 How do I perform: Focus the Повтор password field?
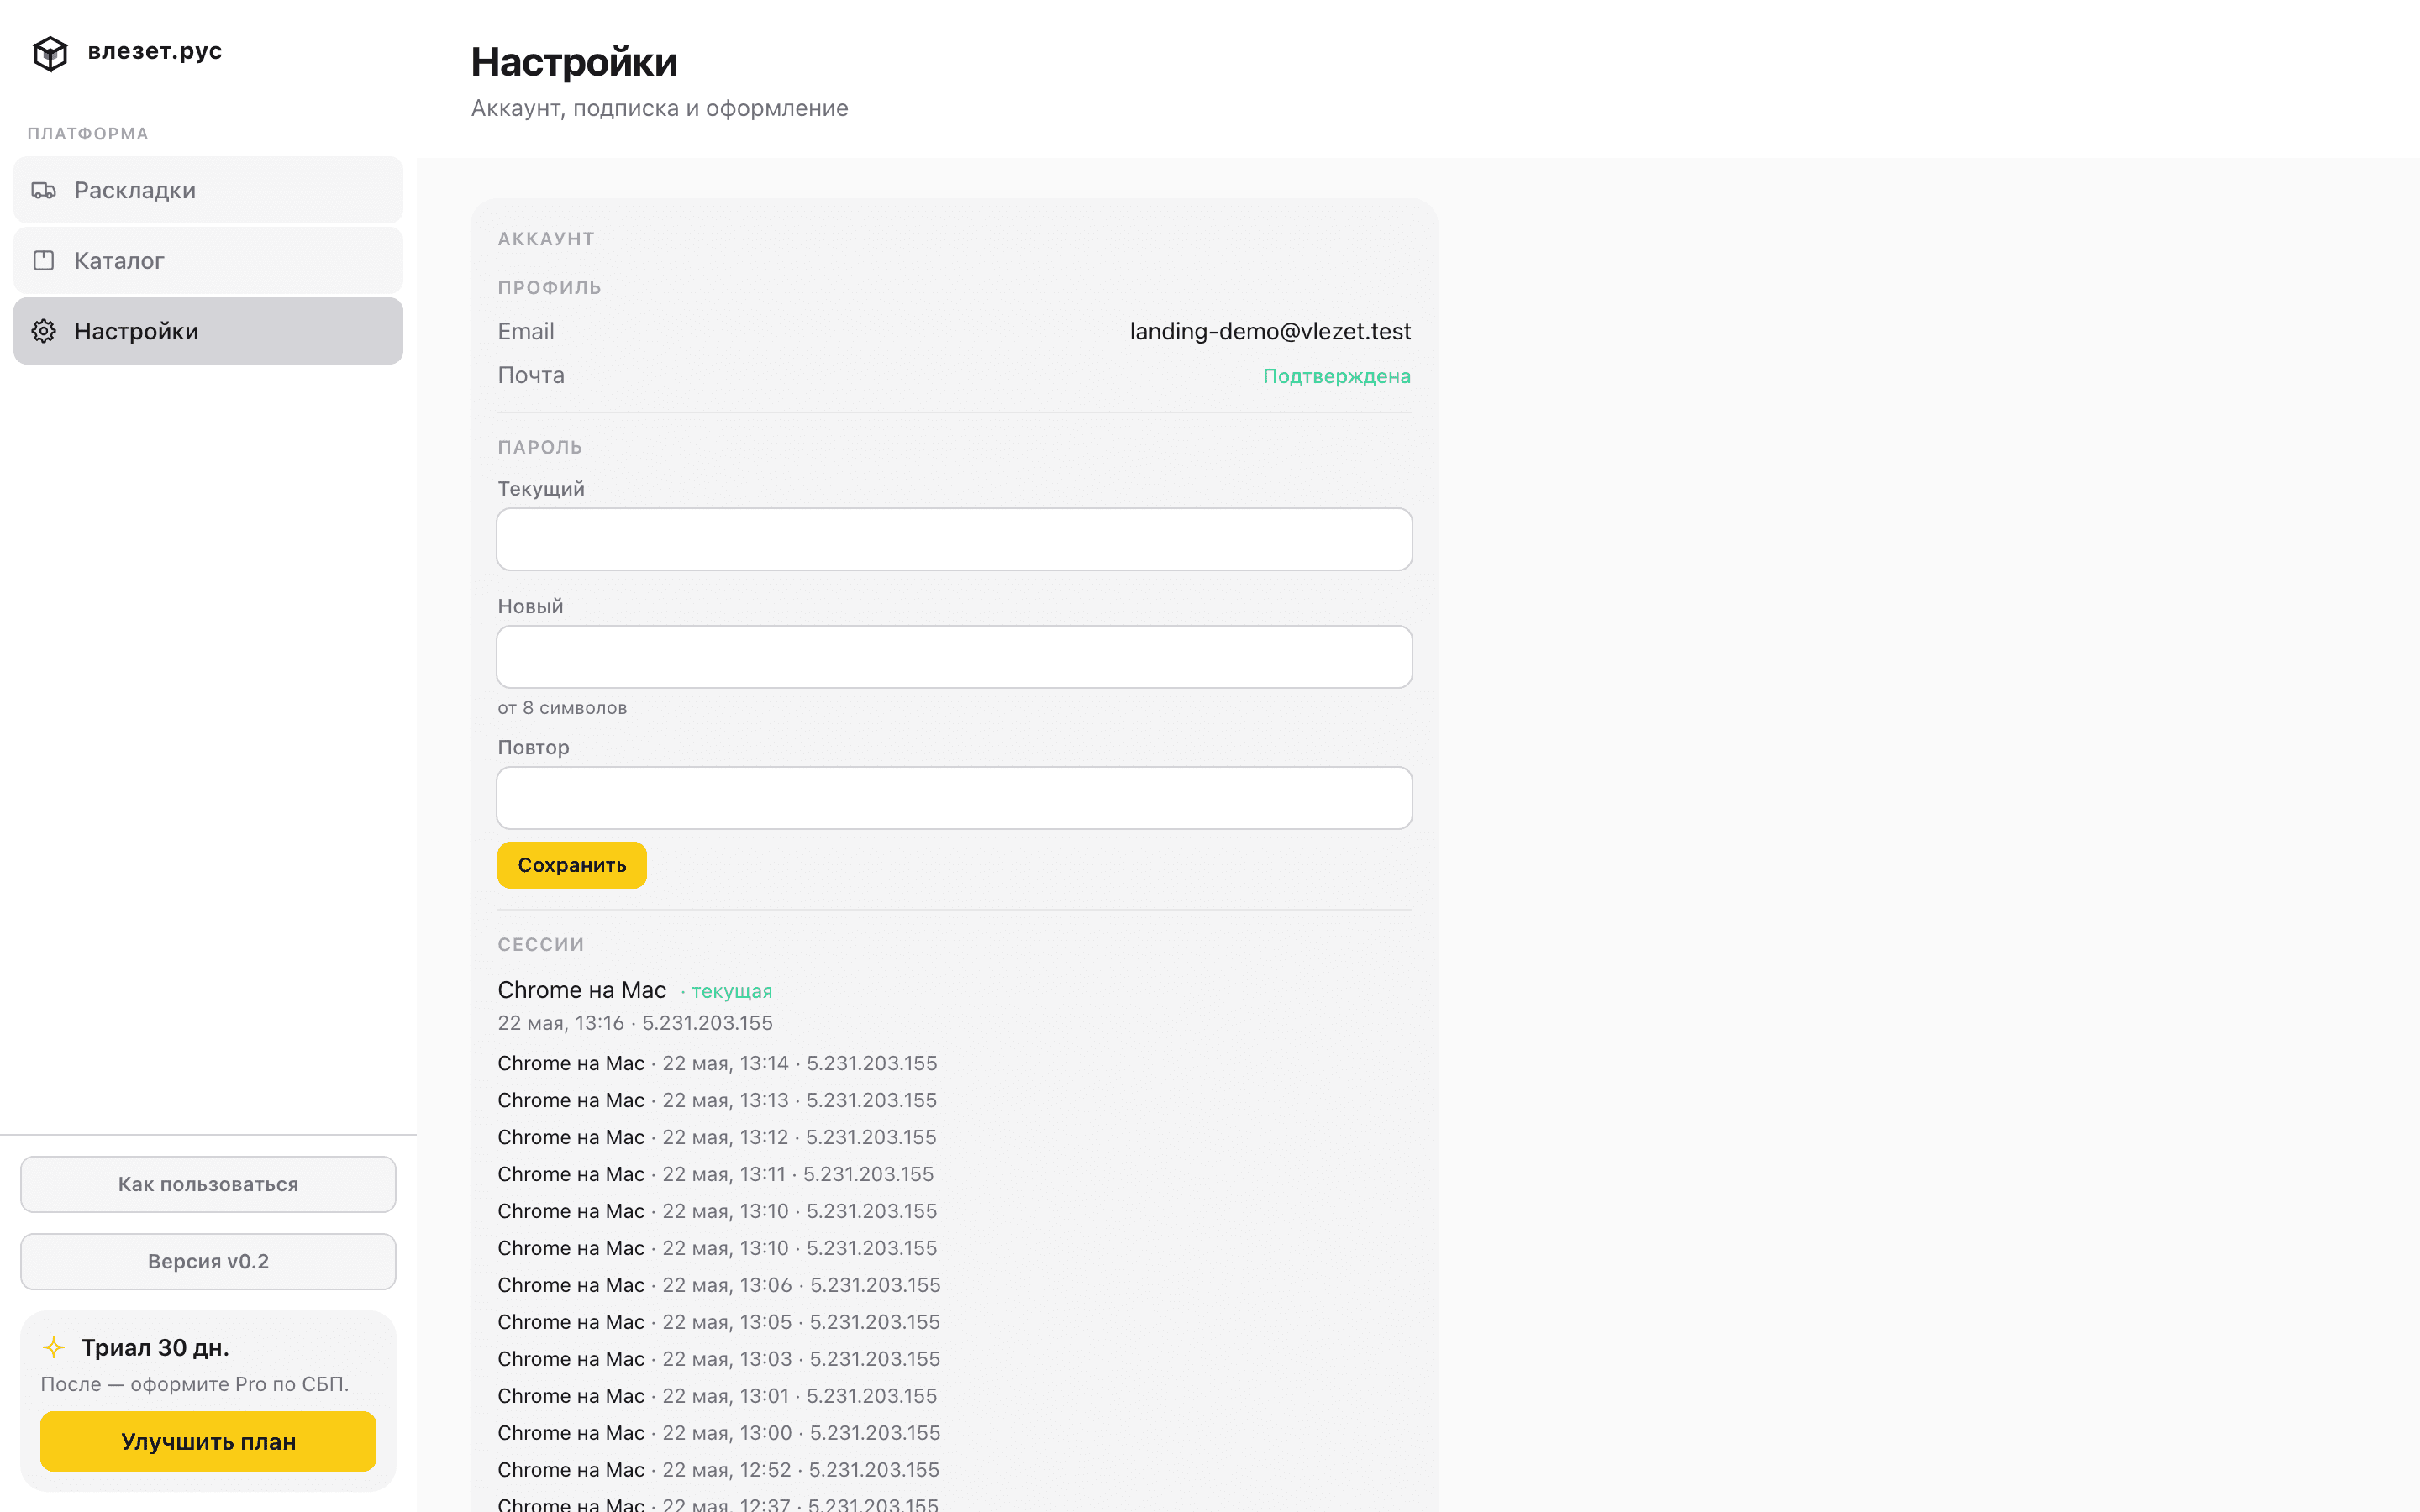[x=954, y=798]
